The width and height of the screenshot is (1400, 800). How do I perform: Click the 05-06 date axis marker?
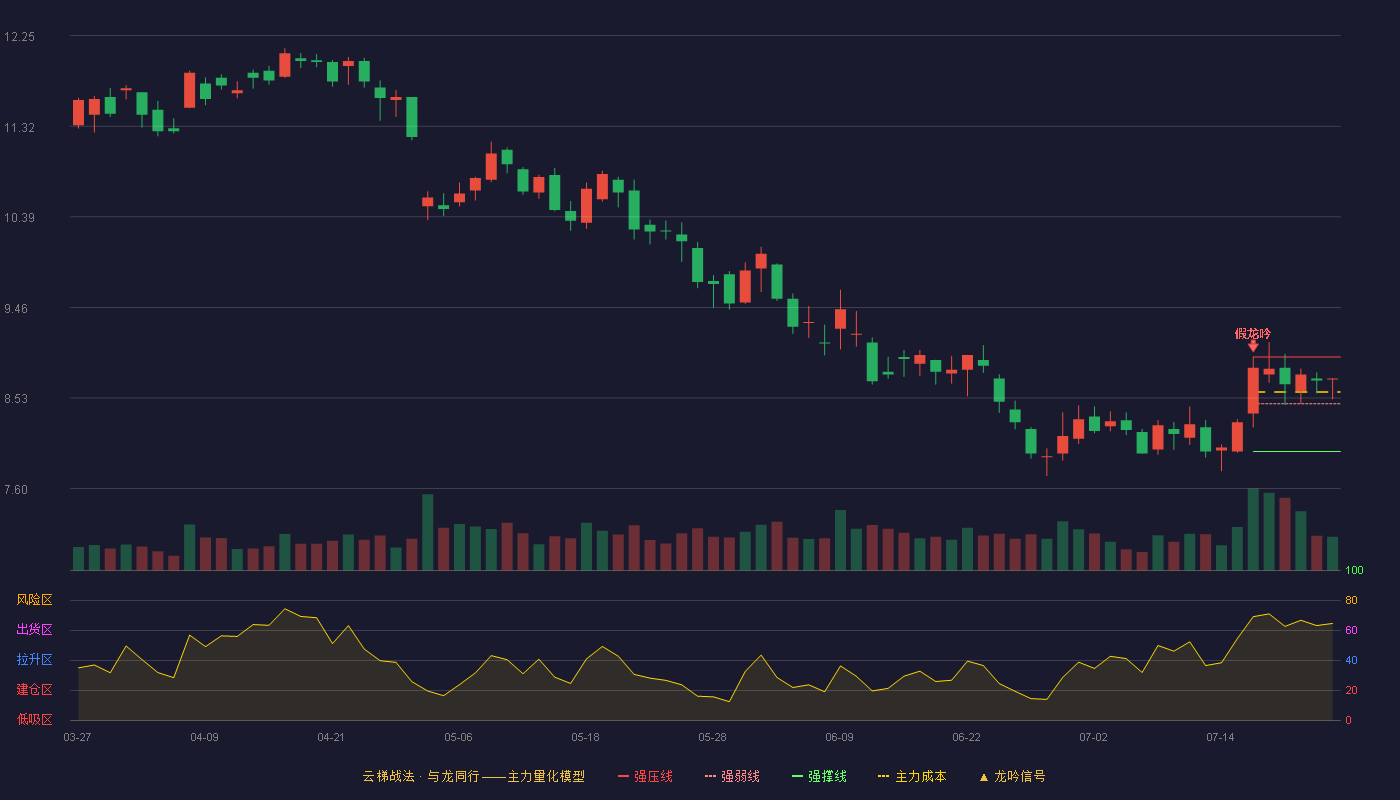(x=458, y=737)
